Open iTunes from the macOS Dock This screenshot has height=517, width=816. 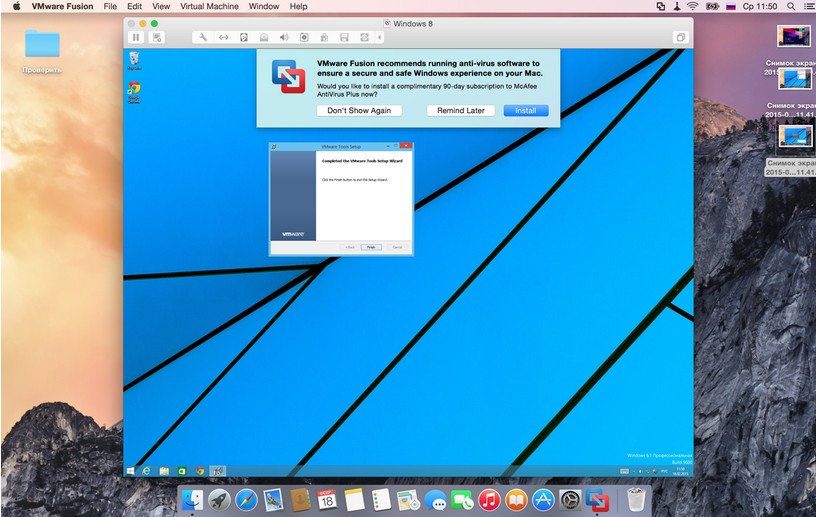(x=489, y=499)
